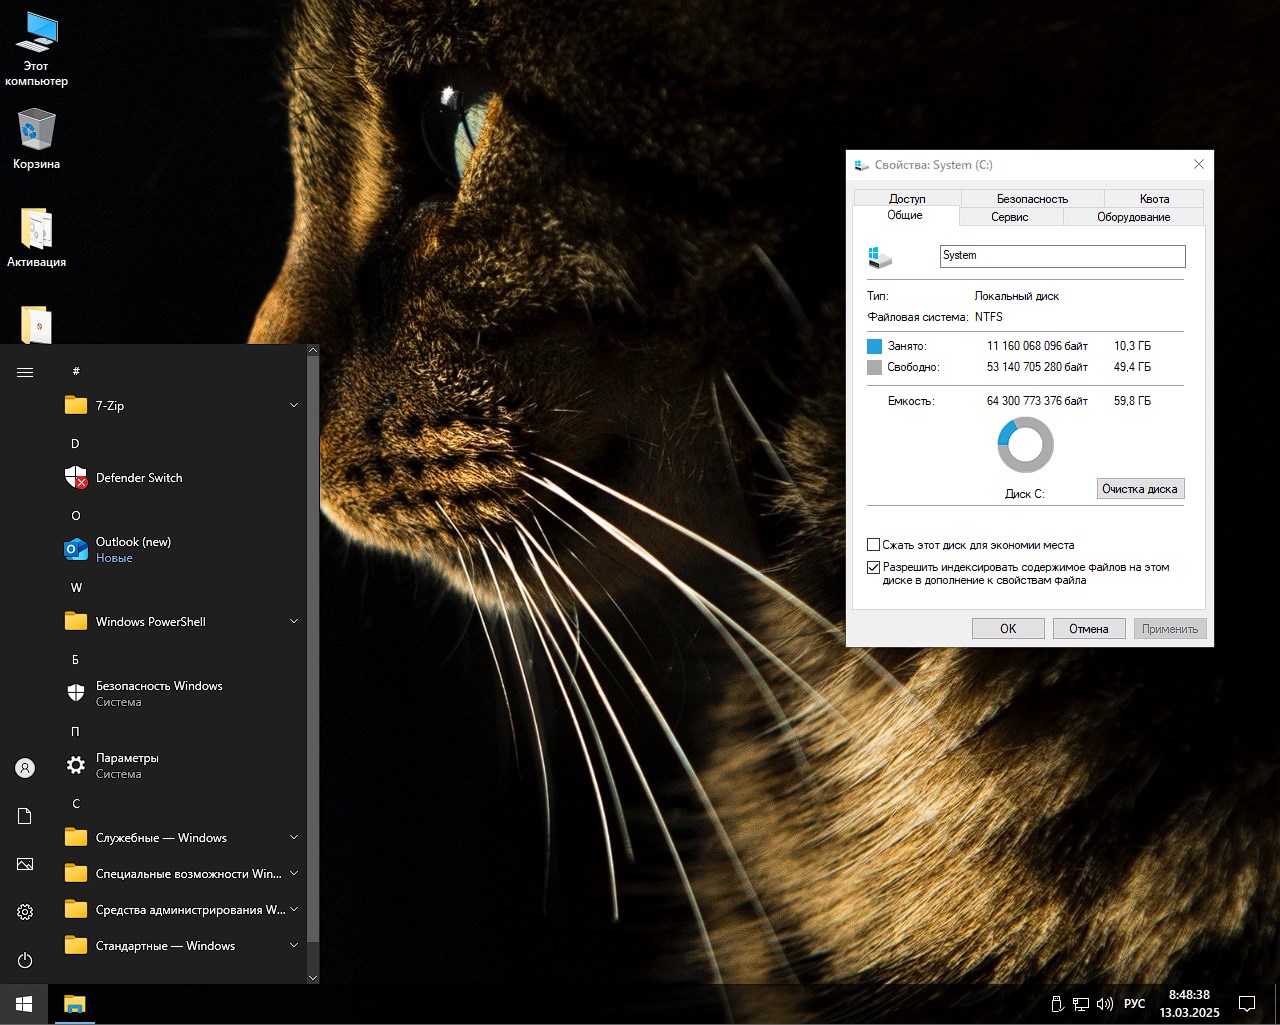Open Outlook (new) app icon
This screenshot has height=1025, width=1280.
click(76, 549)
